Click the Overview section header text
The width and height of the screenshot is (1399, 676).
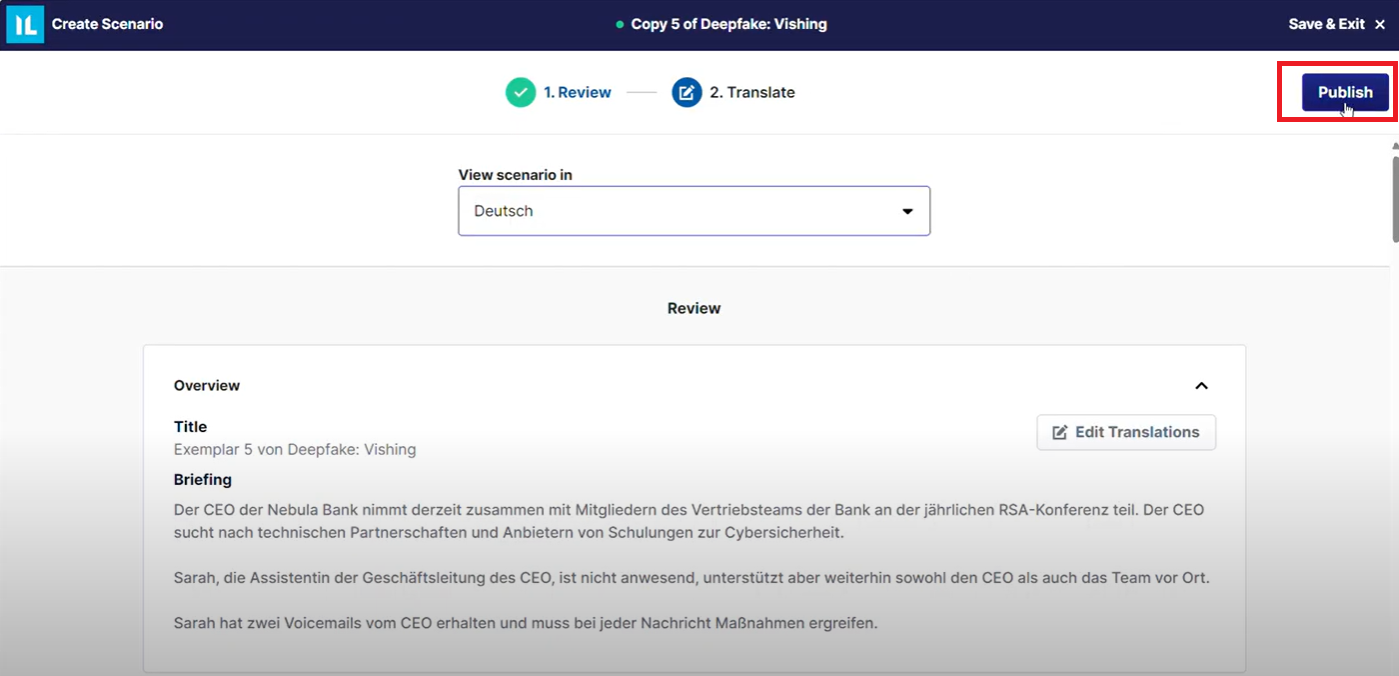coord(207,386)
